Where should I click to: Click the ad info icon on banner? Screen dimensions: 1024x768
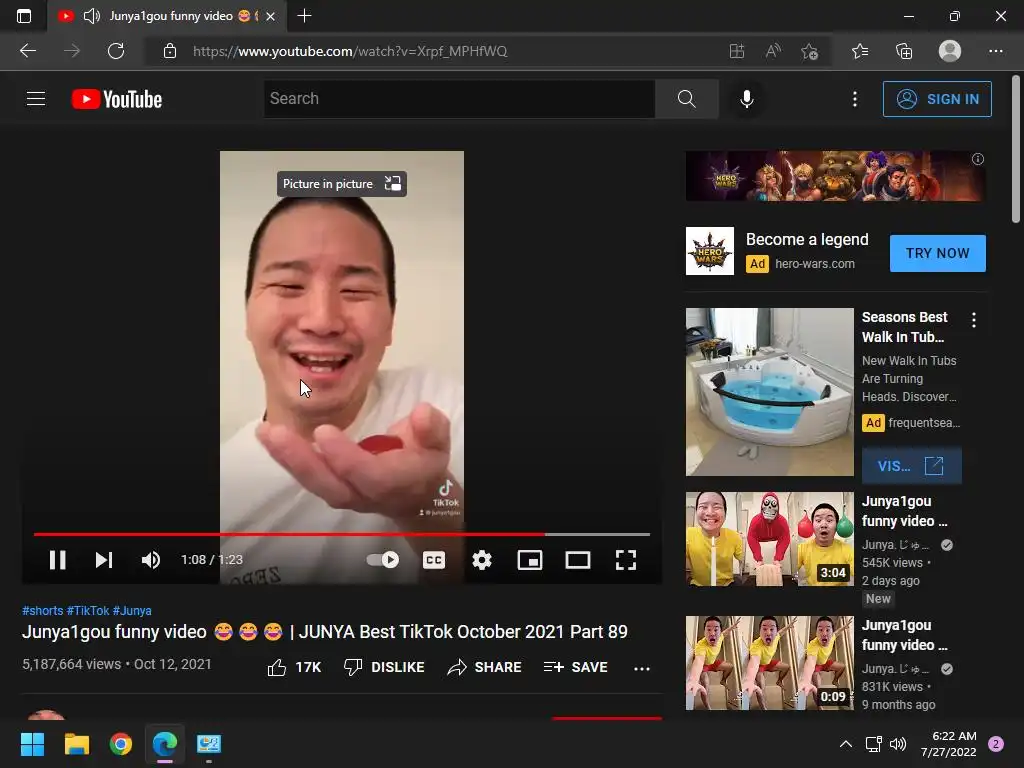978,159
